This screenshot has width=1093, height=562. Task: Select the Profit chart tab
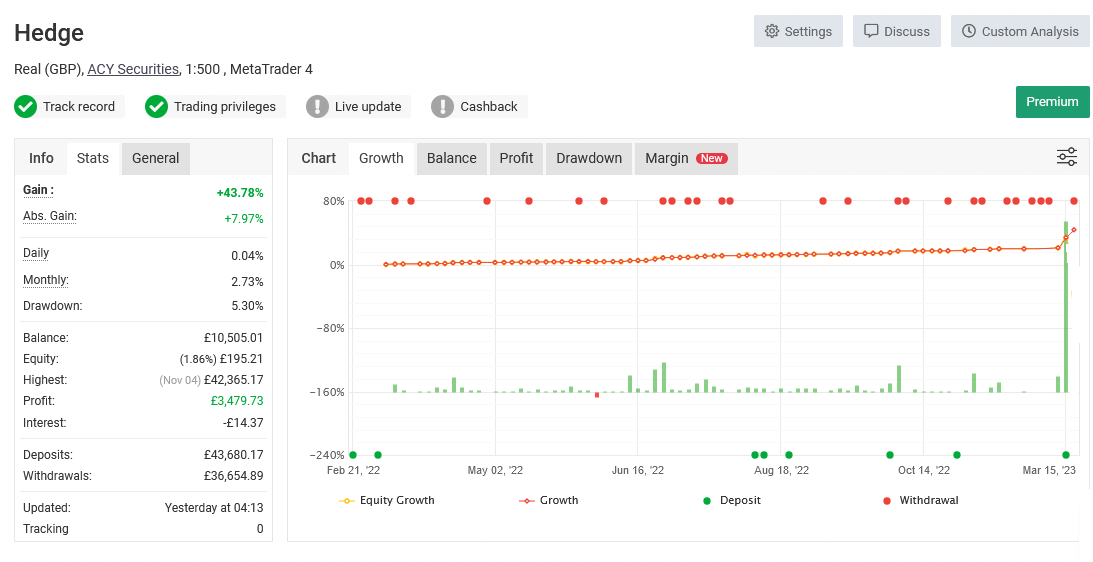[516, 158]
